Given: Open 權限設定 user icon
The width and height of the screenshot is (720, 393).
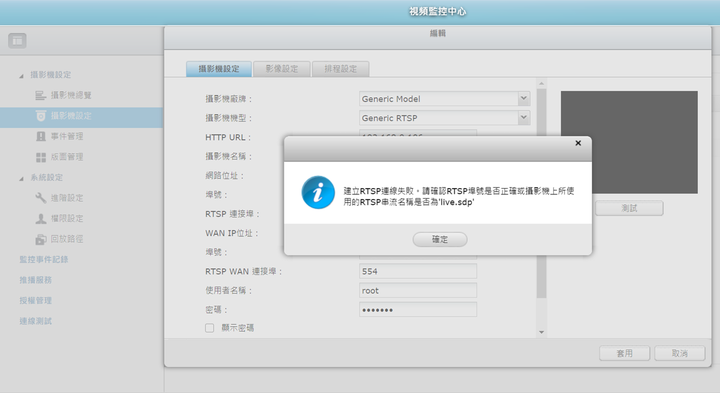Looking at the screenshot, I should pyautogui.click(x=41, y=219).
